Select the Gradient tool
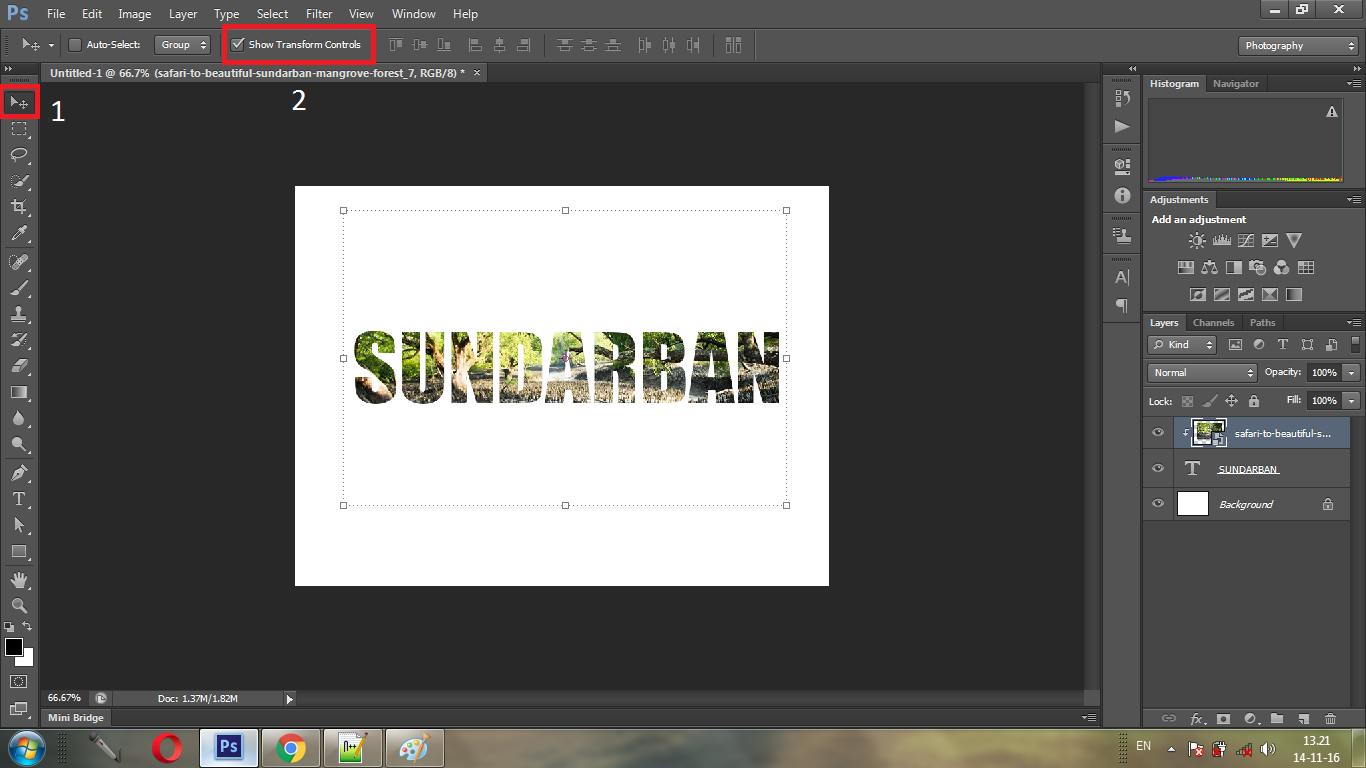 click(19, 392)
